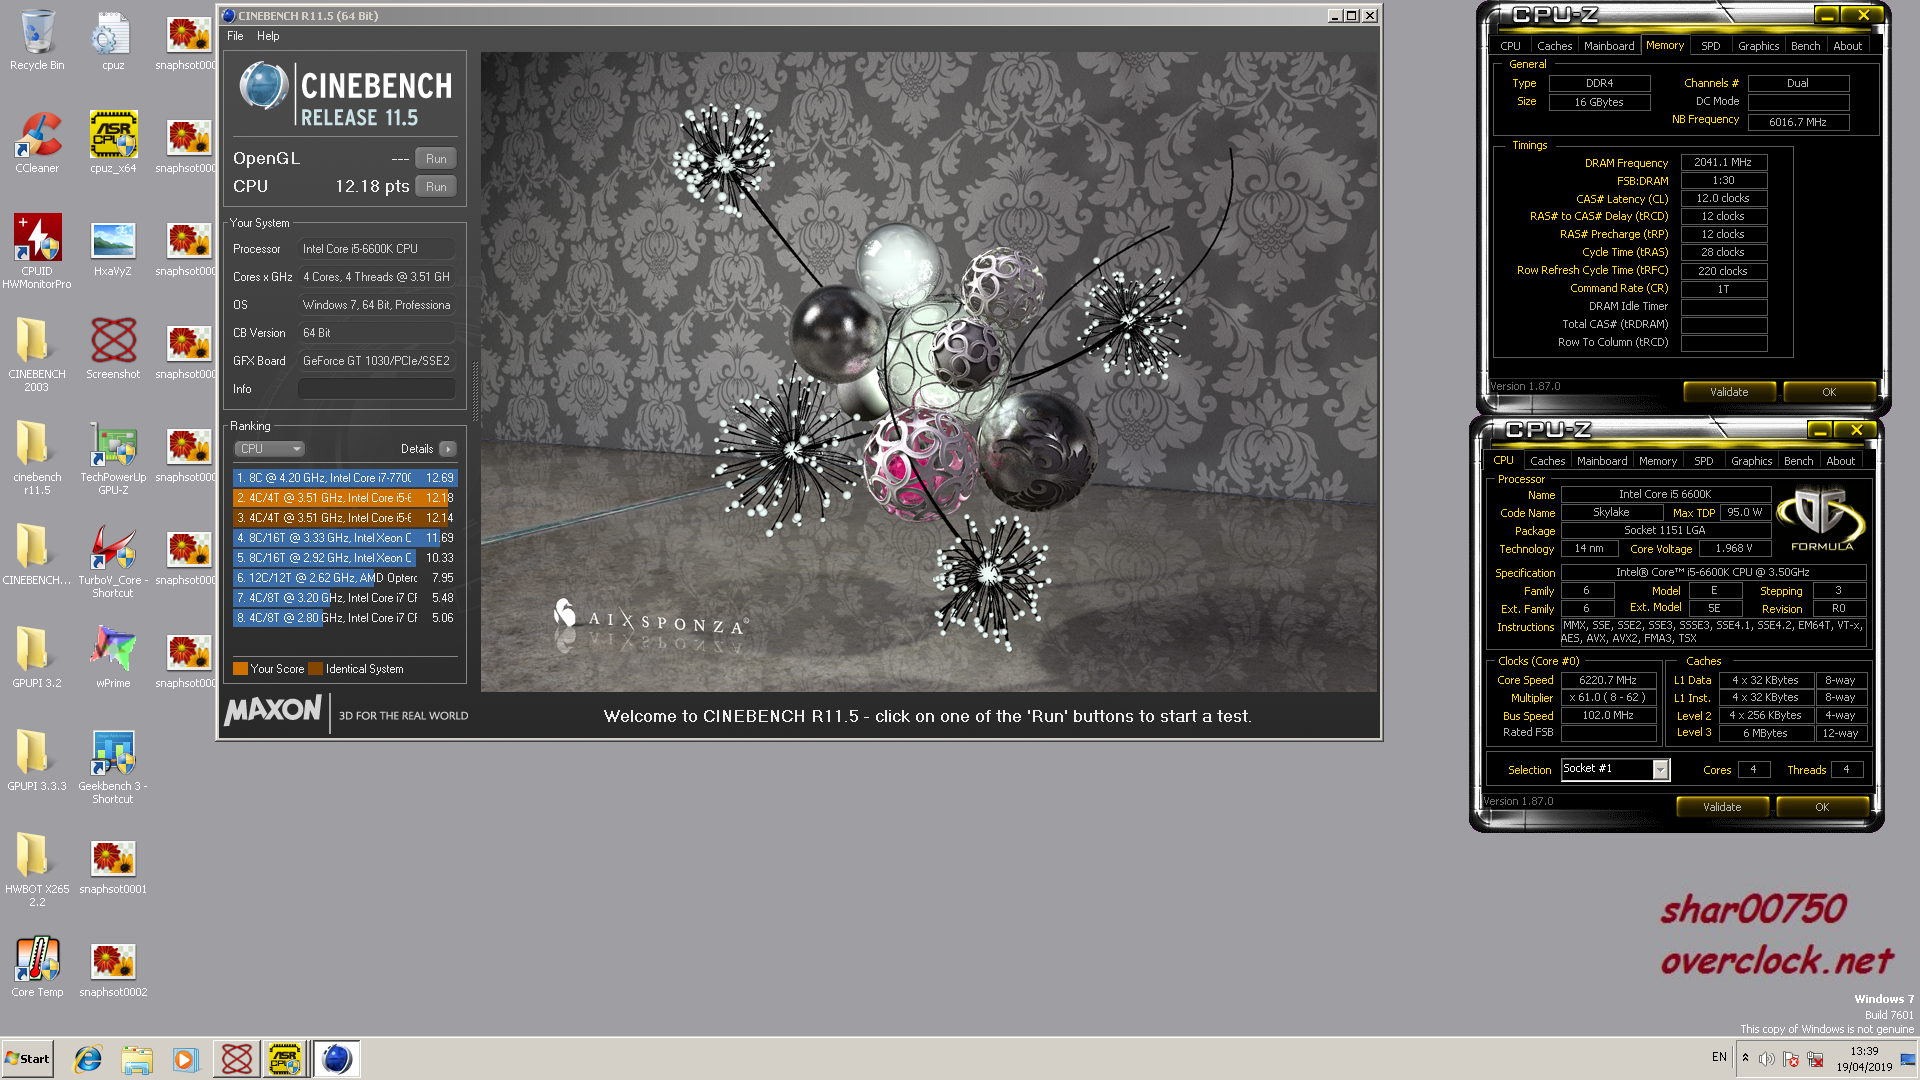The width and height of the screenshot is (1920, 1080).
Task: Open the CINEBENCH 2003 folder
Action: [37, 355]
